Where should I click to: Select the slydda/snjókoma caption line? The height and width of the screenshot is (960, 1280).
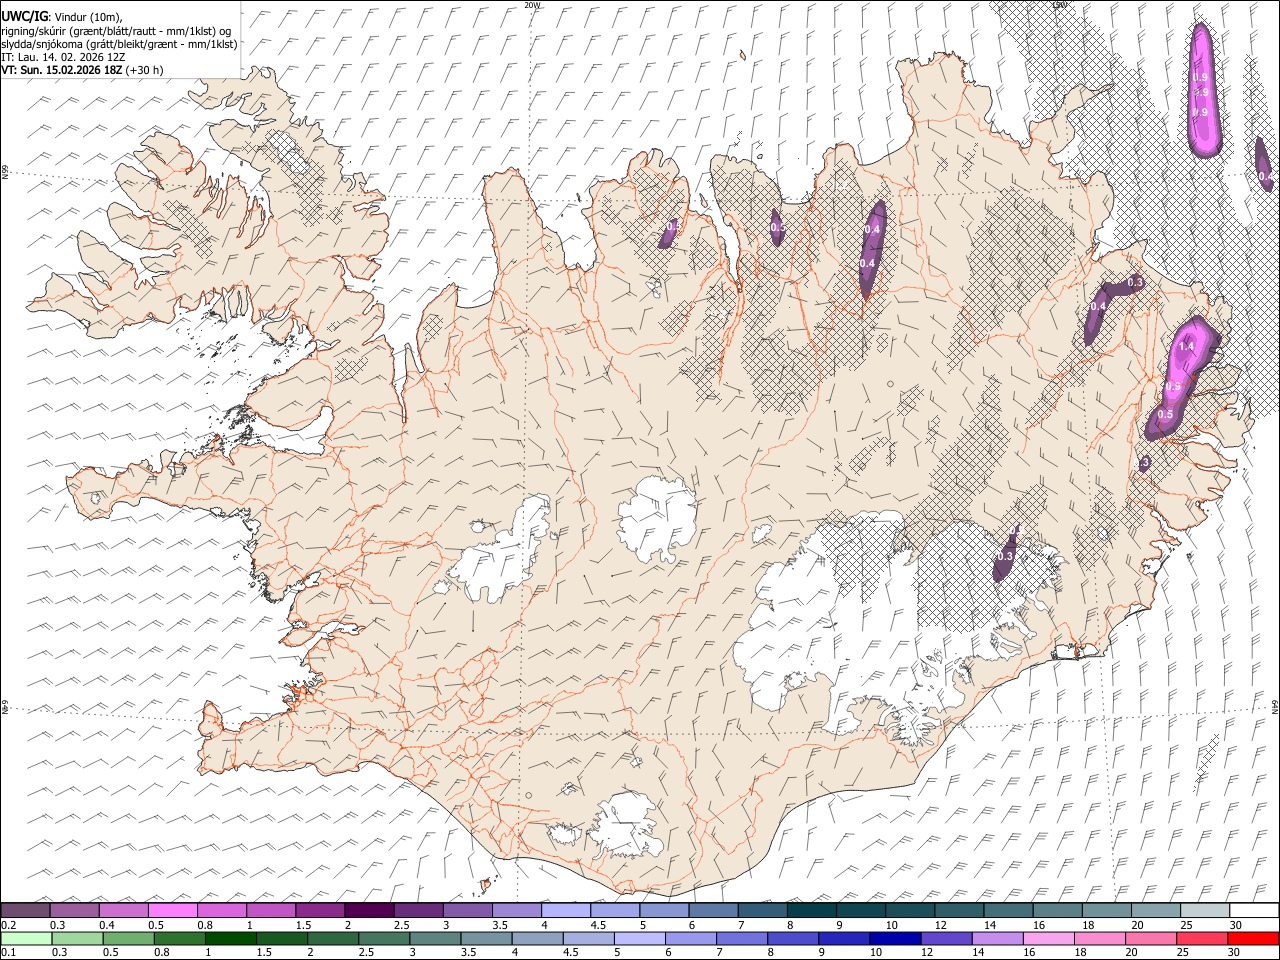click(x=118, y=44)
